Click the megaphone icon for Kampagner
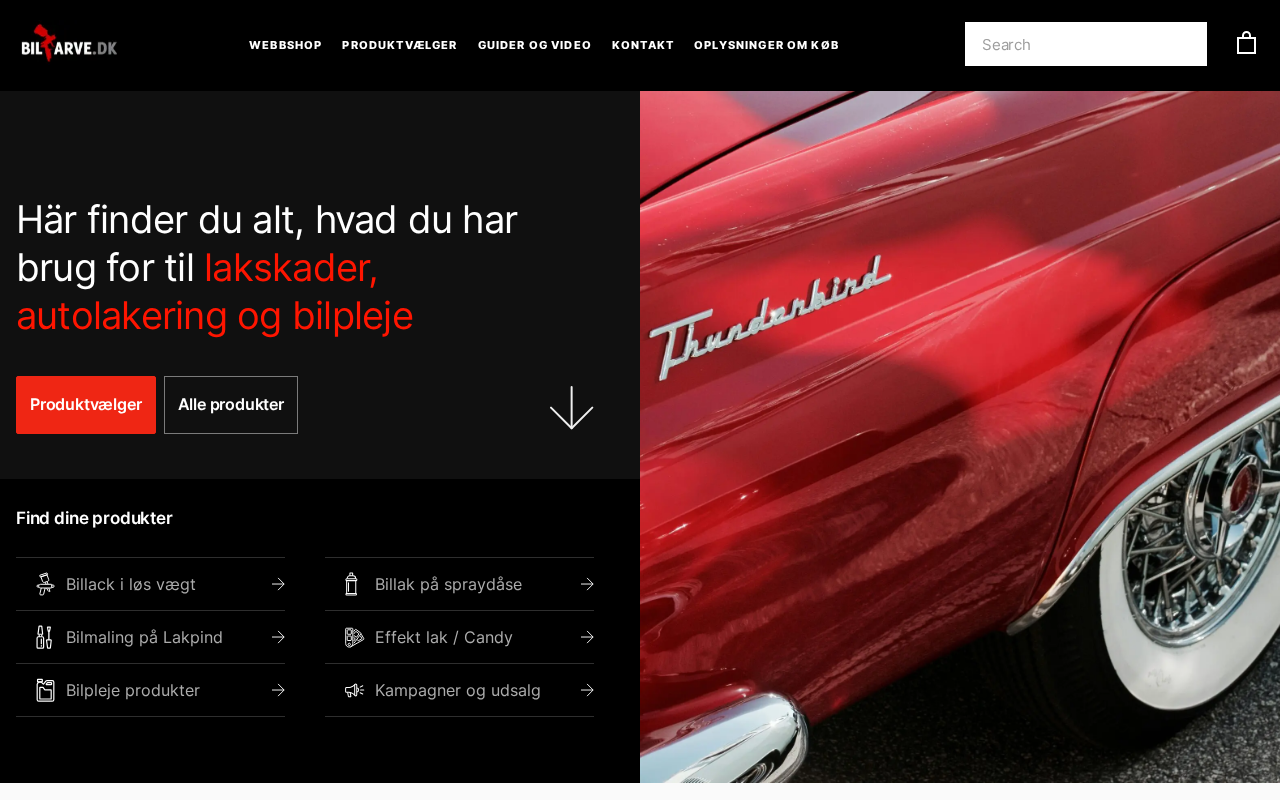This screenshot has height=800, width=1280. (354, 690)
